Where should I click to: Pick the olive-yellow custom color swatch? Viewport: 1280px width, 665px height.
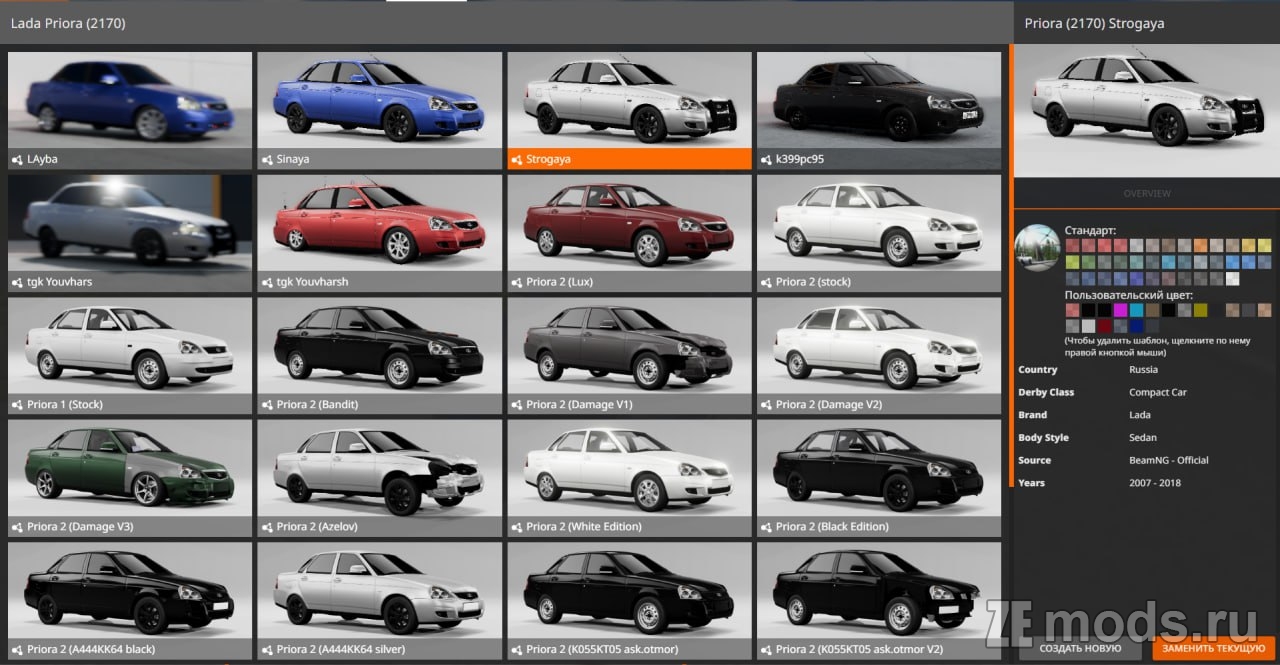(x=1200, y=310)
